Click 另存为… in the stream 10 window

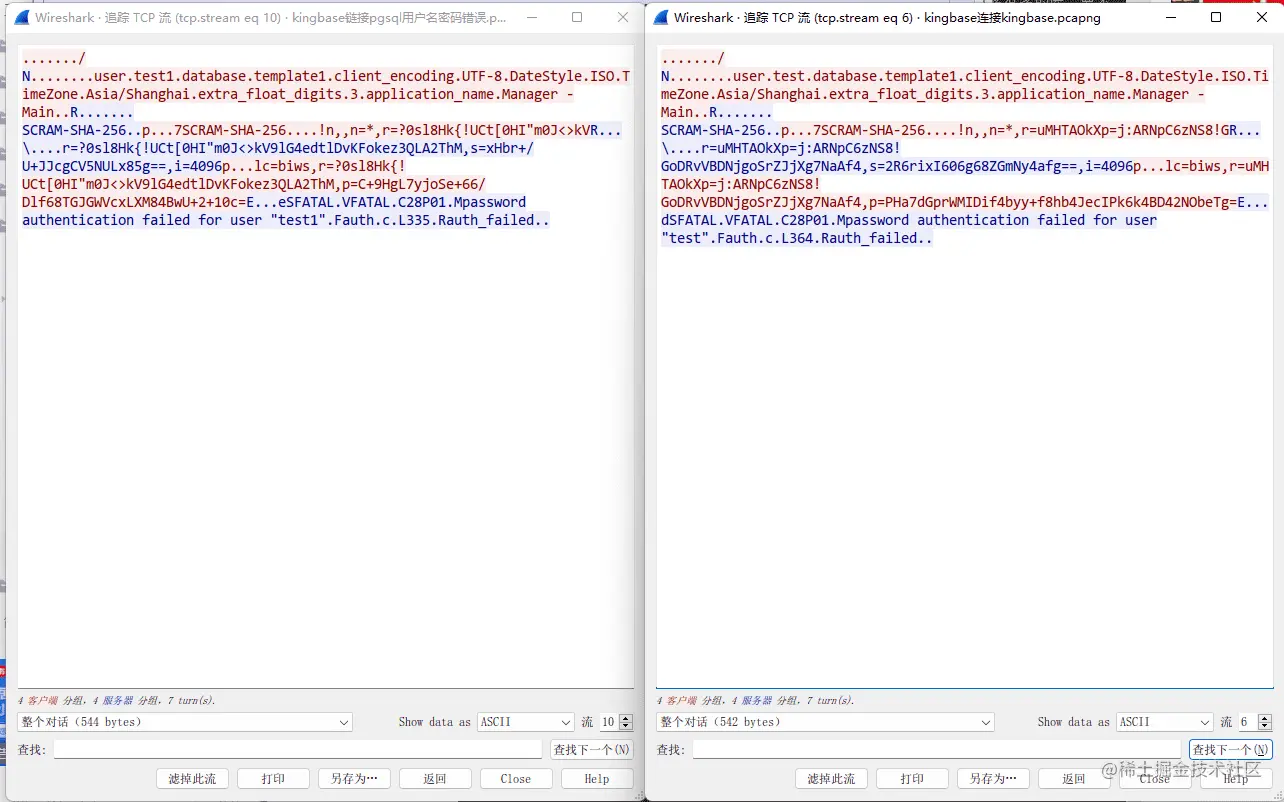[355, 779]
